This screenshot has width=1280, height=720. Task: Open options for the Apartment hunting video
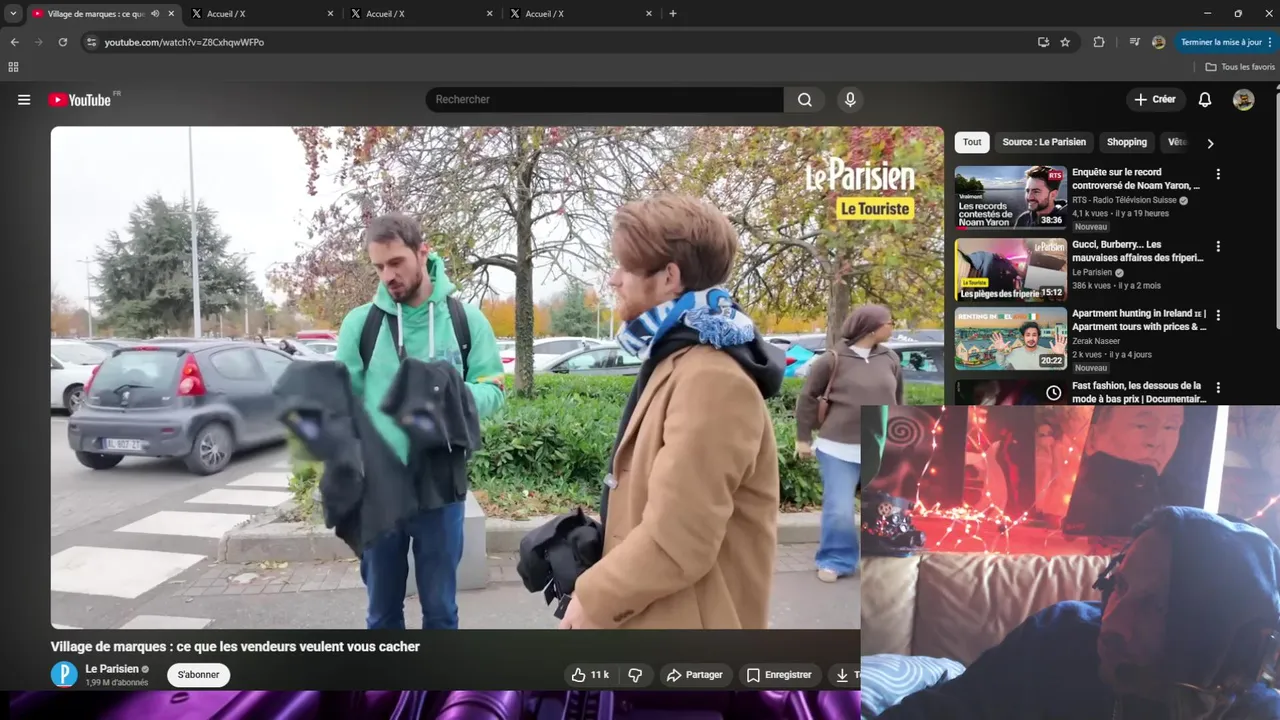pos(1218,315)
